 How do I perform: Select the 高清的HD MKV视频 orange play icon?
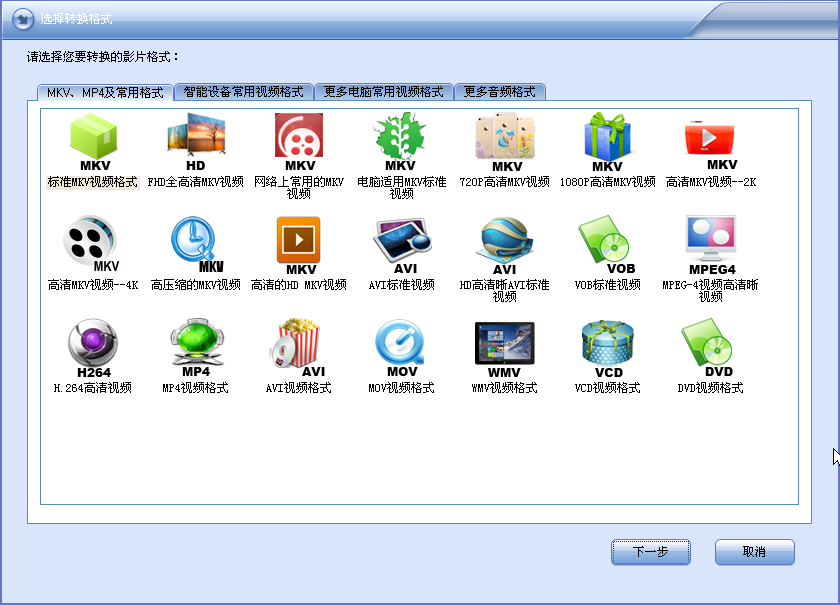(x=299, y=245)
